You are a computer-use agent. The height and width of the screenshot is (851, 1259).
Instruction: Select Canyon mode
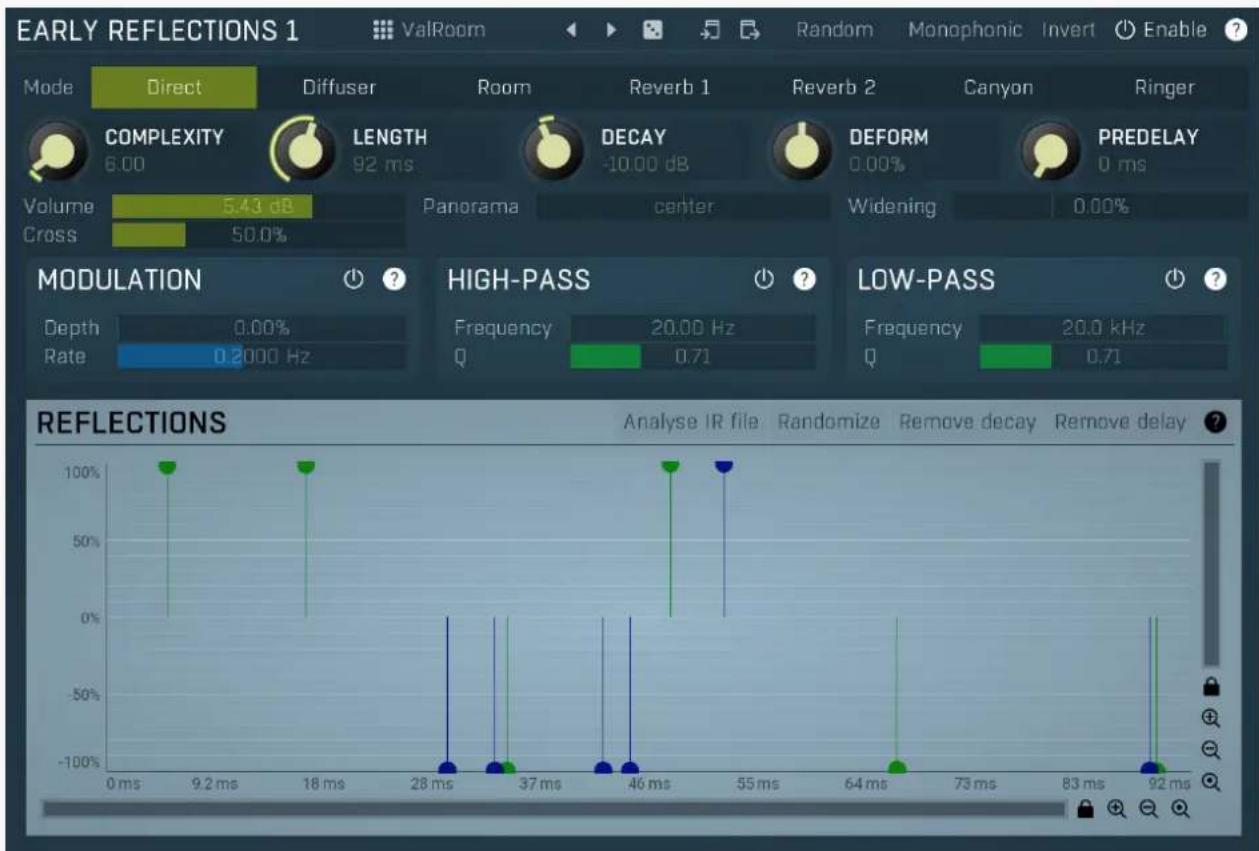pyautogui.click(x=998, y=87)
